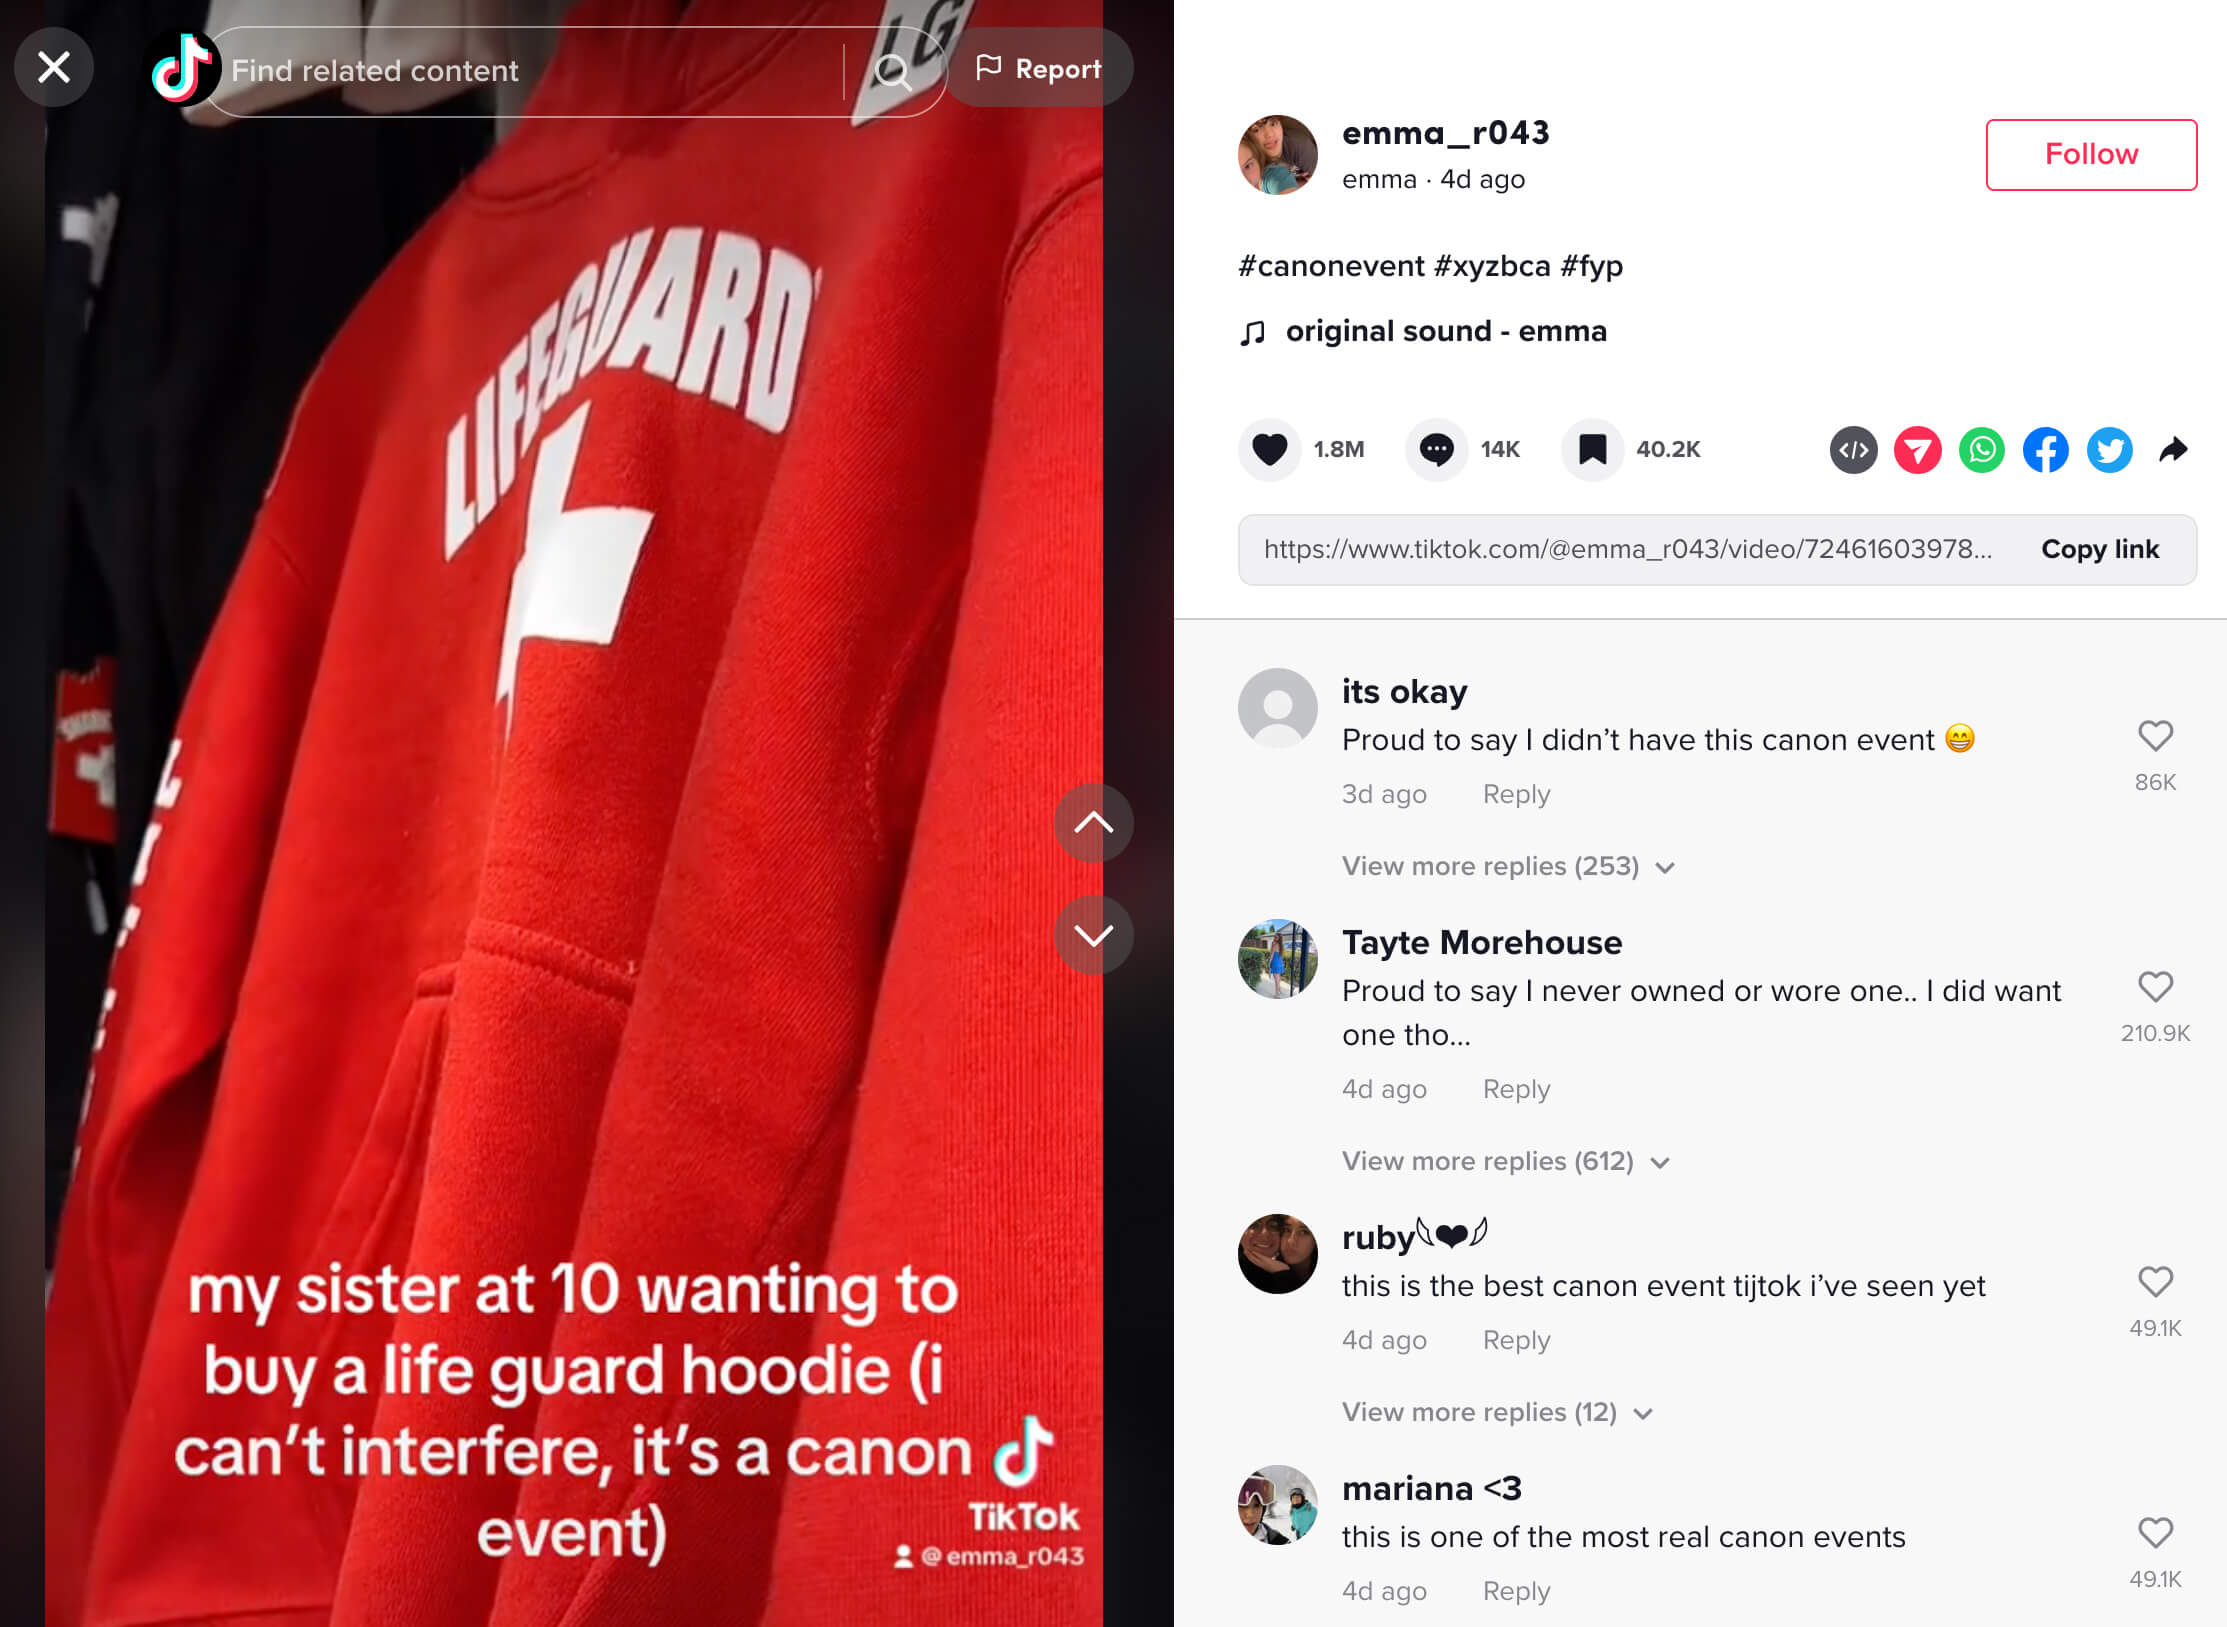Click the Facebook share icon
Viewport: 2227px width, 1627px height.
tap(2045, 450)
